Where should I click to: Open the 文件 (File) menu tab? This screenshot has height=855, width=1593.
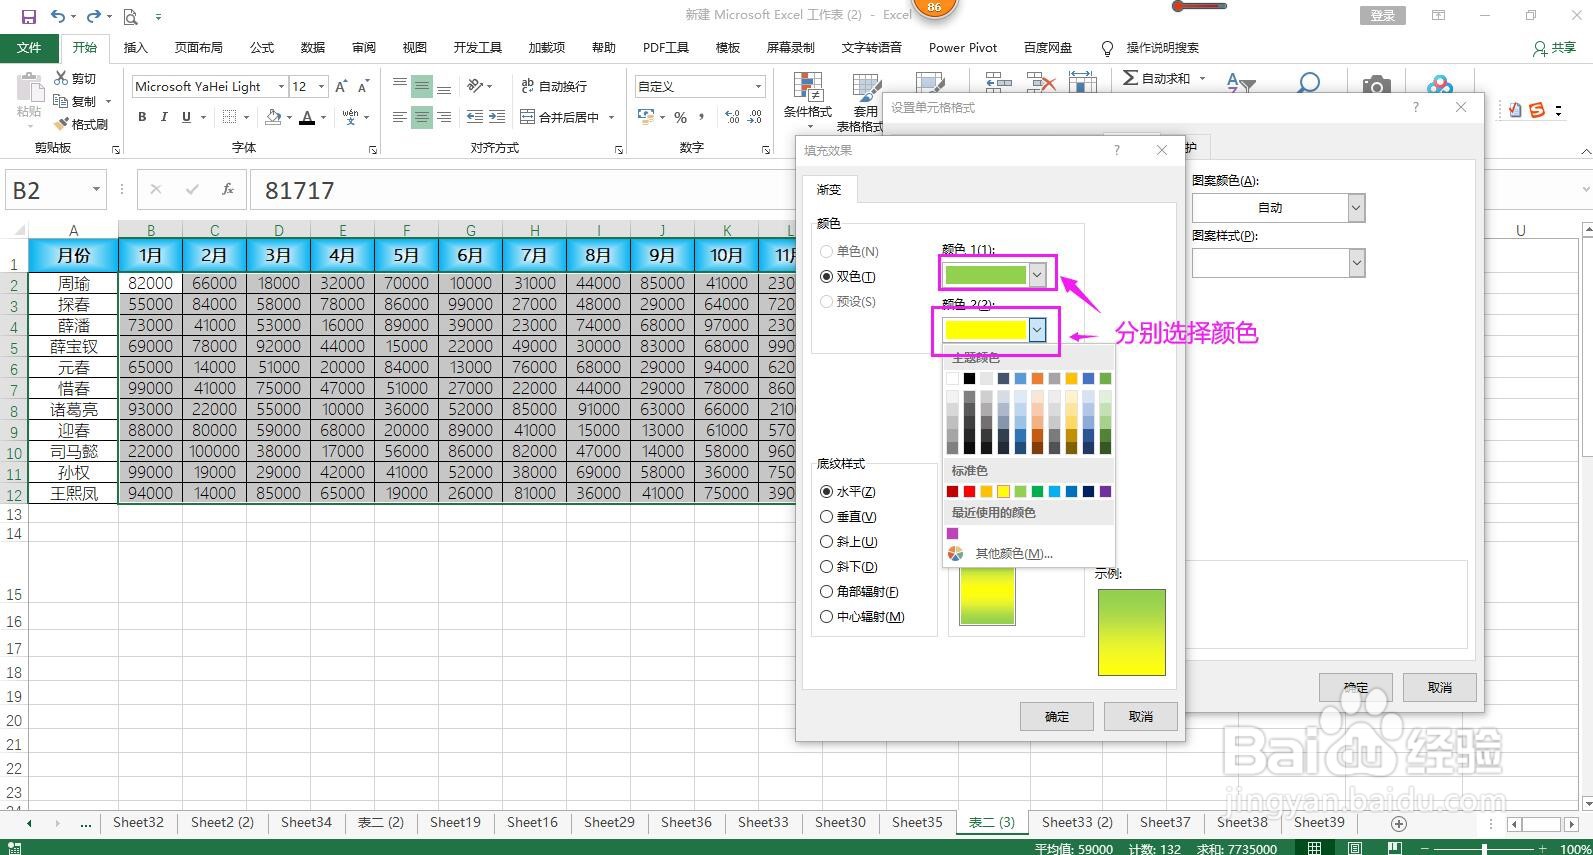point(29,47)
